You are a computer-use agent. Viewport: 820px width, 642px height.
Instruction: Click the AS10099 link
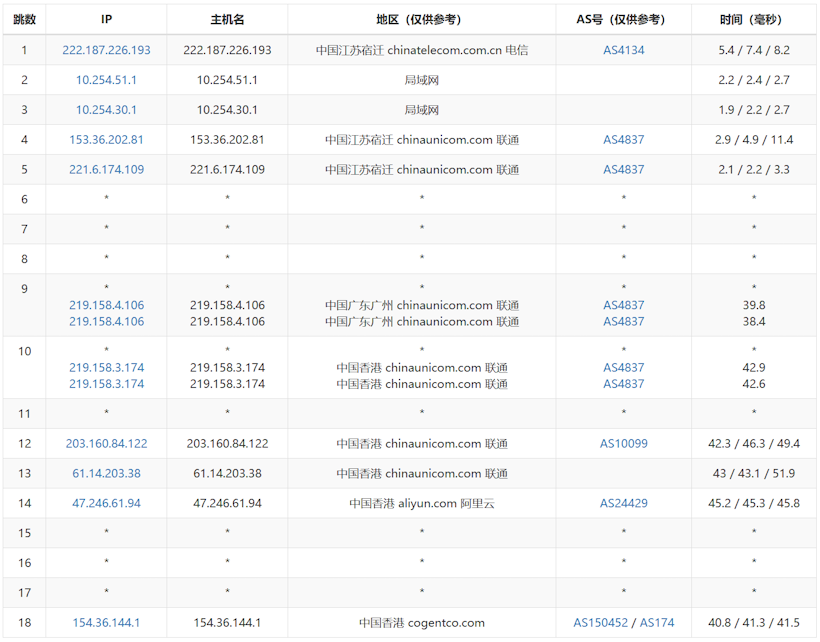(623, 444)
